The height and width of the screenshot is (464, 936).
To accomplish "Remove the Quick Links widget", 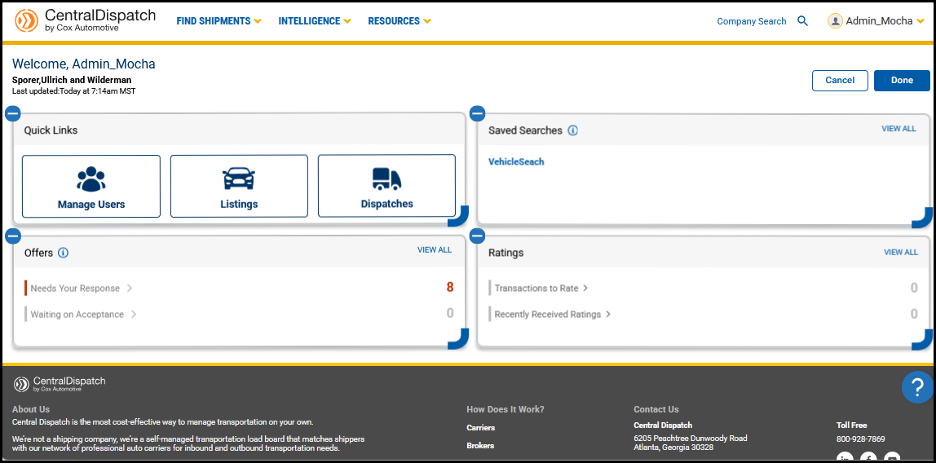I will 13,113.
